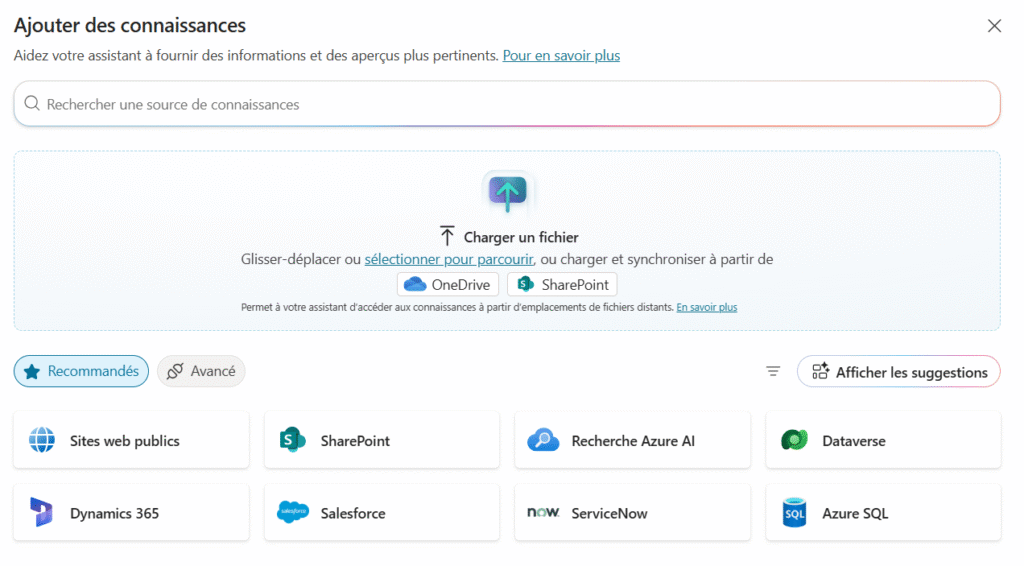Click Afficher les suggestions button
Image resolution: width=1024 pixels, height=566 pixels.
tap(898, 372)
